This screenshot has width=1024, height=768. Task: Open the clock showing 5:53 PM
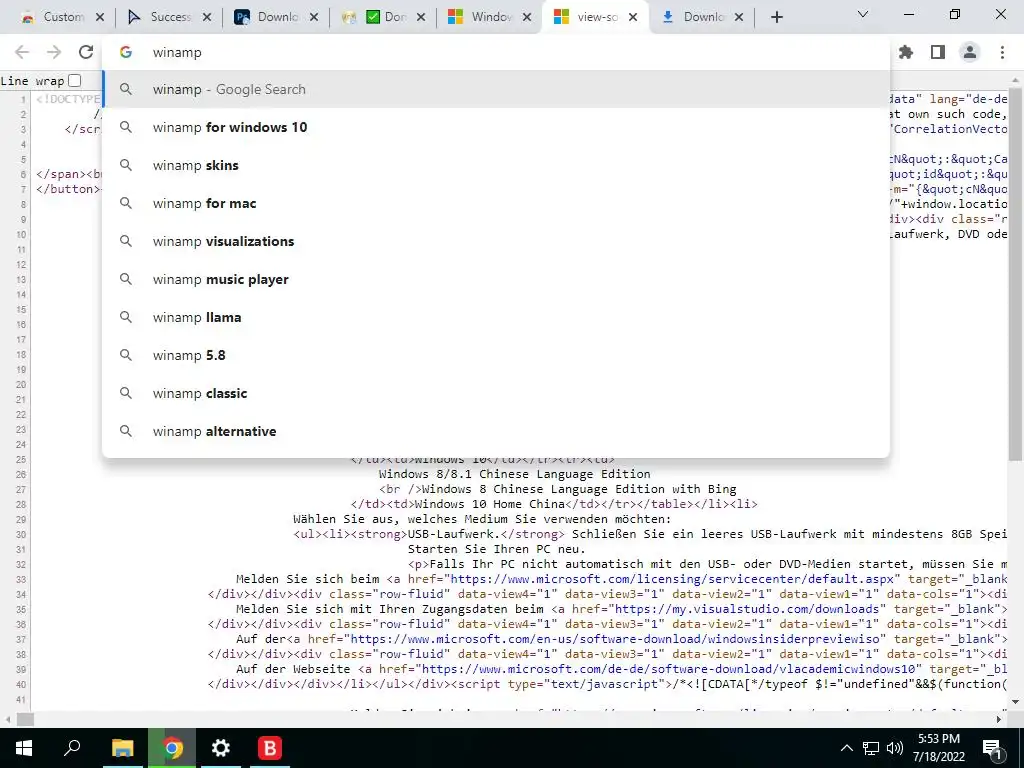(x=939, y=748)
